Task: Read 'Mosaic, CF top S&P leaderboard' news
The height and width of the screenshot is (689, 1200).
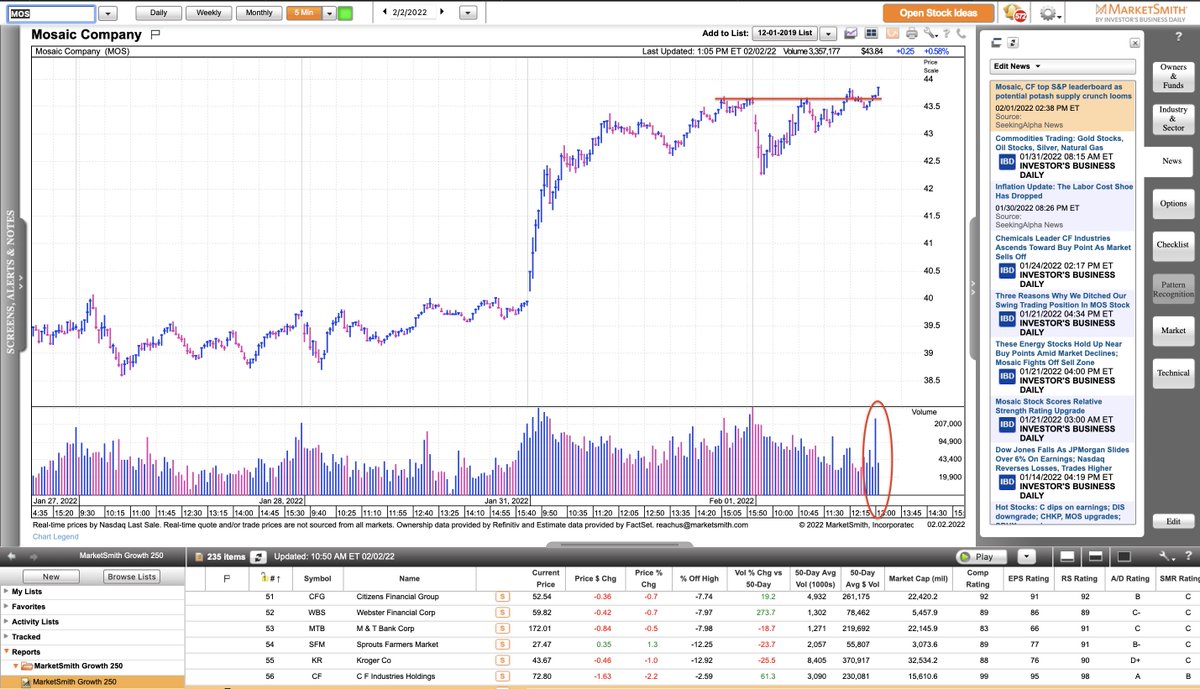Action: [1064, 90]
